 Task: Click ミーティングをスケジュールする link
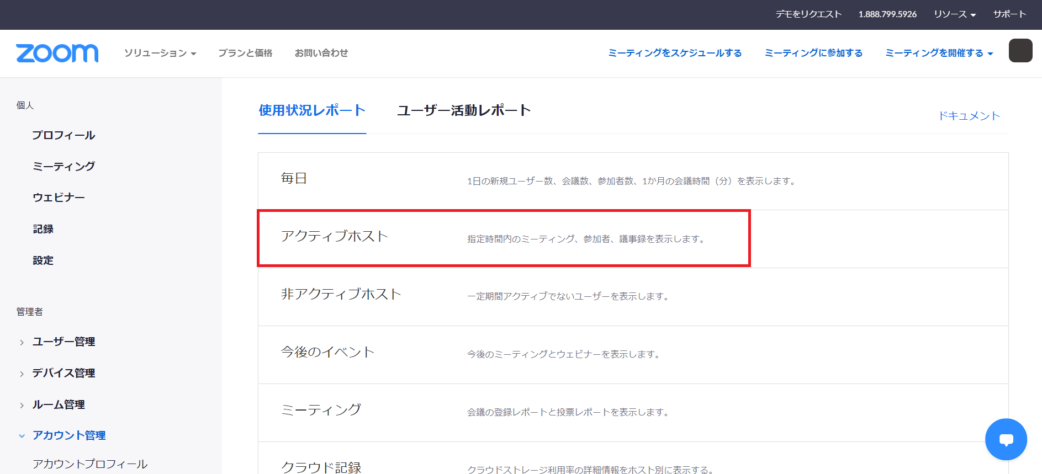tap(675, 53)
